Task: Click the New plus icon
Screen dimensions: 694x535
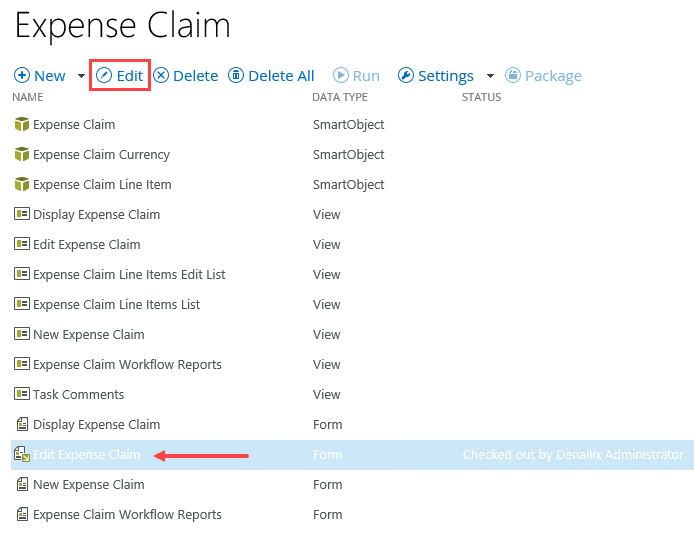Action: (x=22, y=76)
